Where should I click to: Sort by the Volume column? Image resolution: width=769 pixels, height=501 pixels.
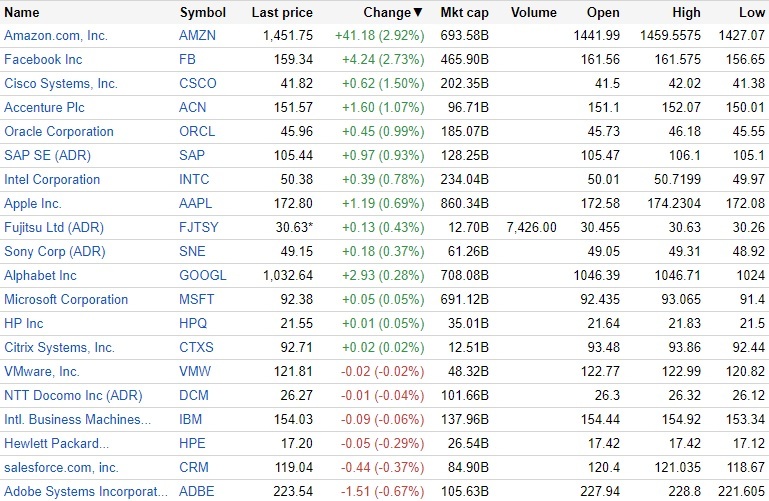pyautogui.click(x=533, y=13)
